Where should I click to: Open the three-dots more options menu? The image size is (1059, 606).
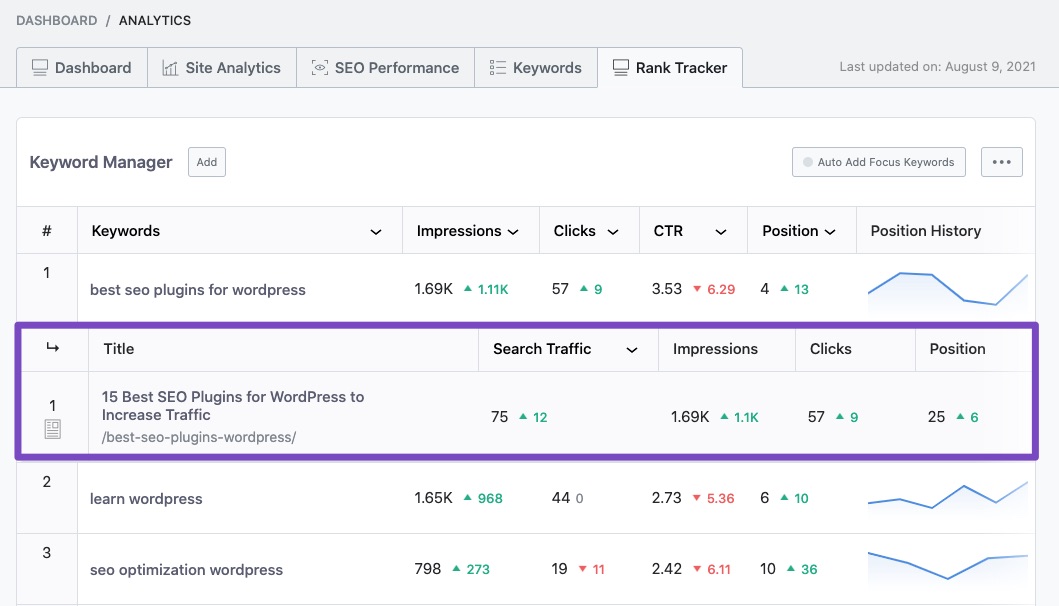tap(1001, 162)
